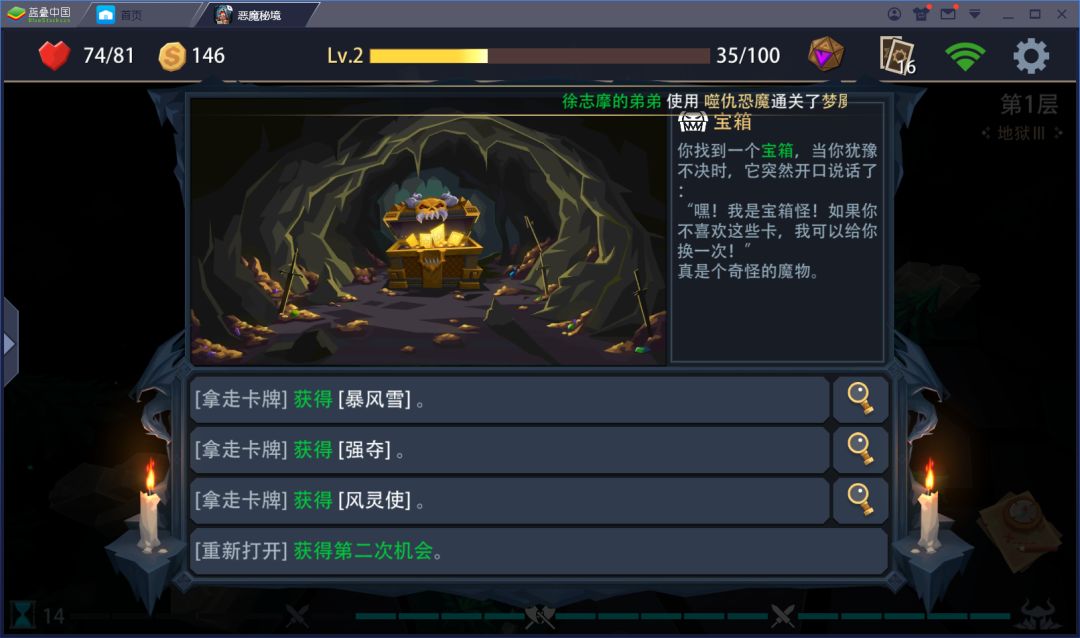This screenshot has width=1080, height=638.
Task: Choose the 风灵使 card option
Action: (x=510, y=500)
